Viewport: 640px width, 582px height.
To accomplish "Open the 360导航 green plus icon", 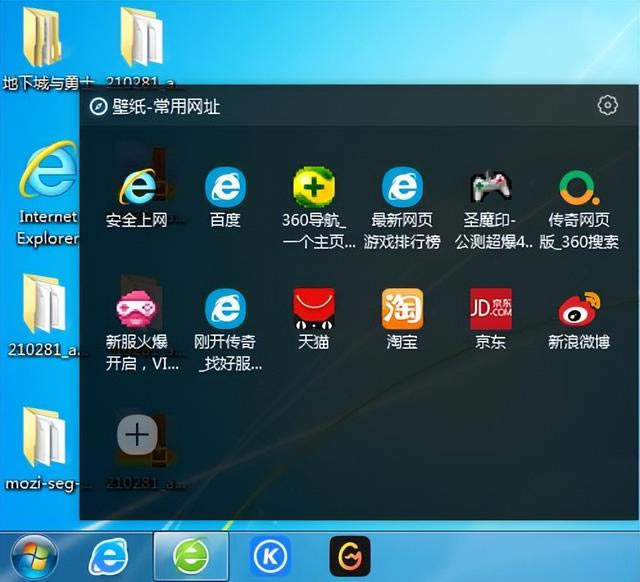I will [x=314, y=187].
